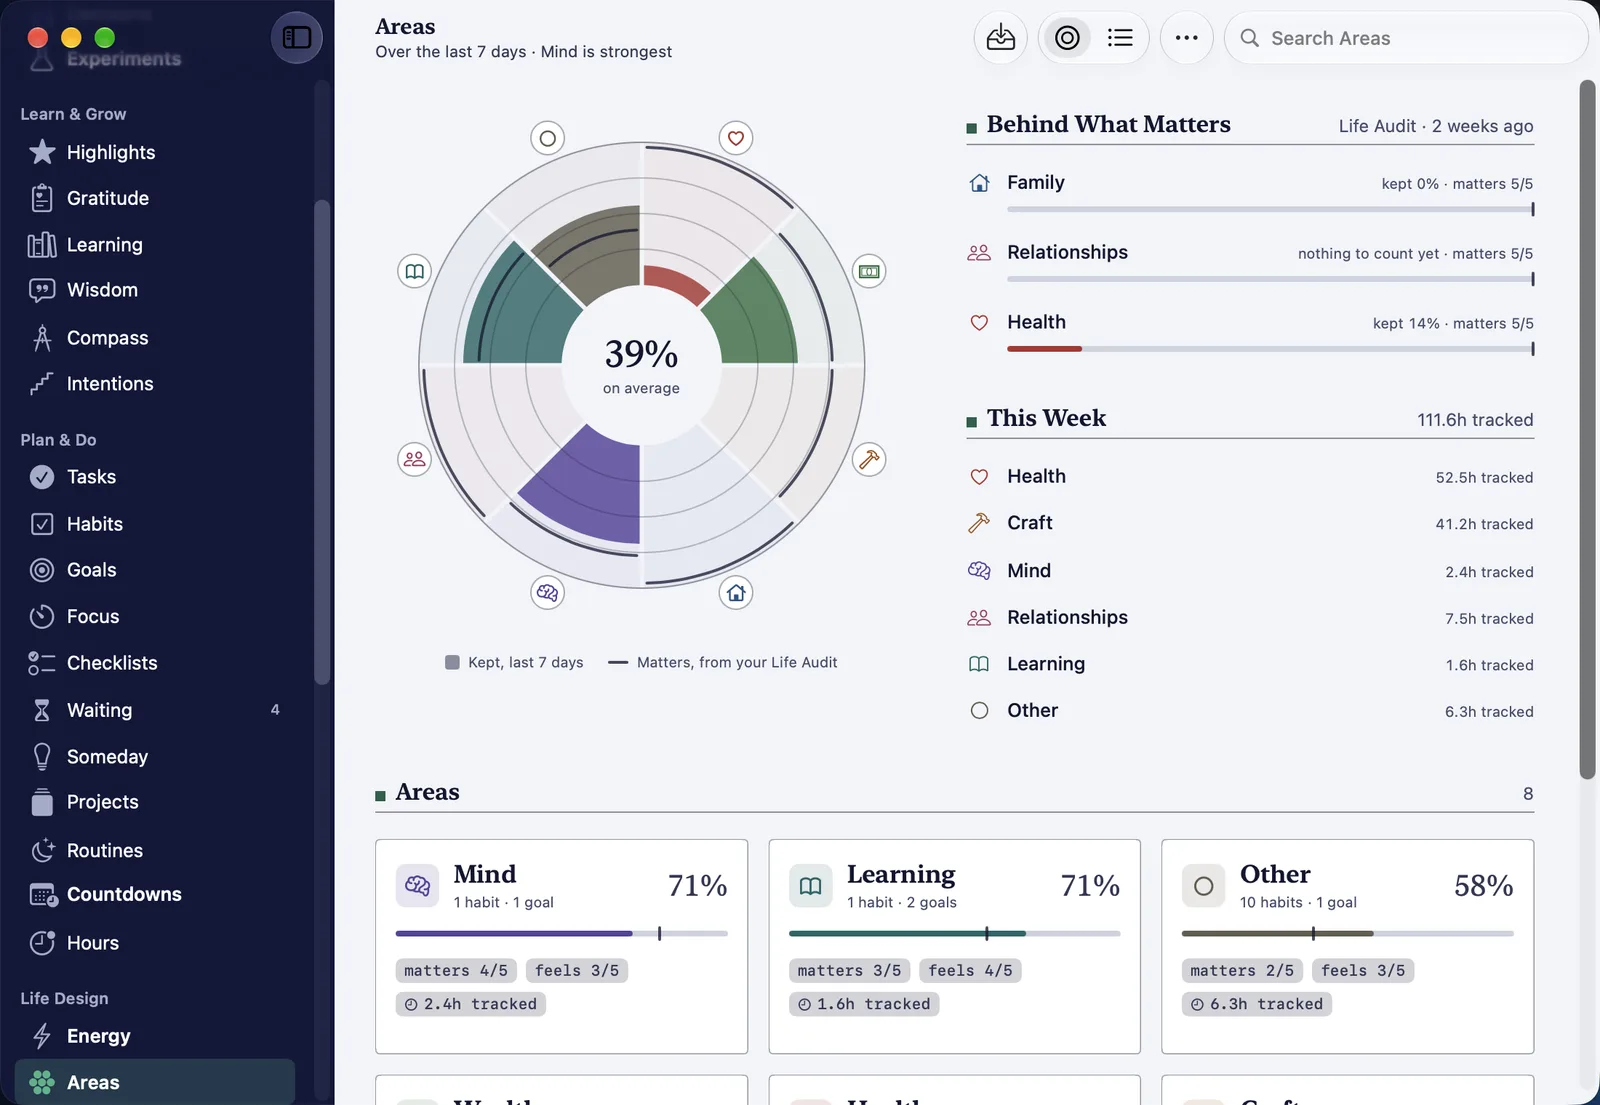Select the people Relationships icon on wheel
The height and width of the screenshot is (1105, 1600).
pos(414,460)
